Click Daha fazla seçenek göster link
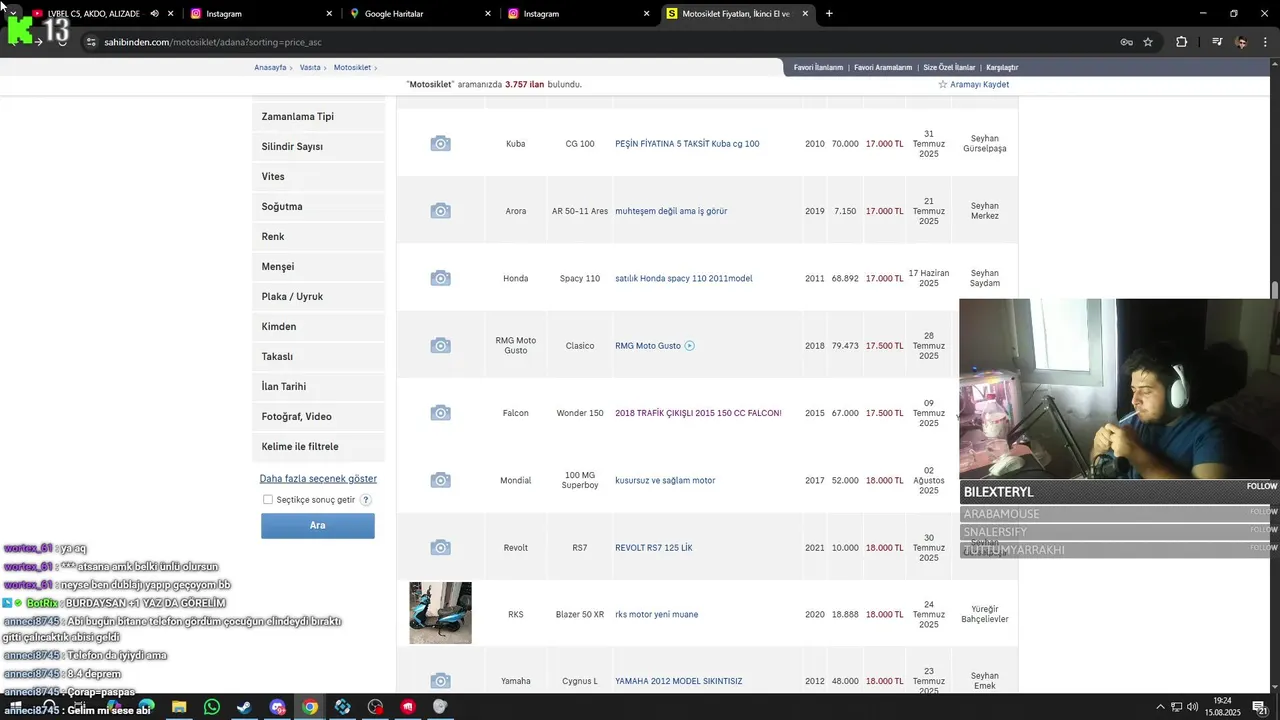The height and width of the screenshot is (720, 1280). [318, 479]
